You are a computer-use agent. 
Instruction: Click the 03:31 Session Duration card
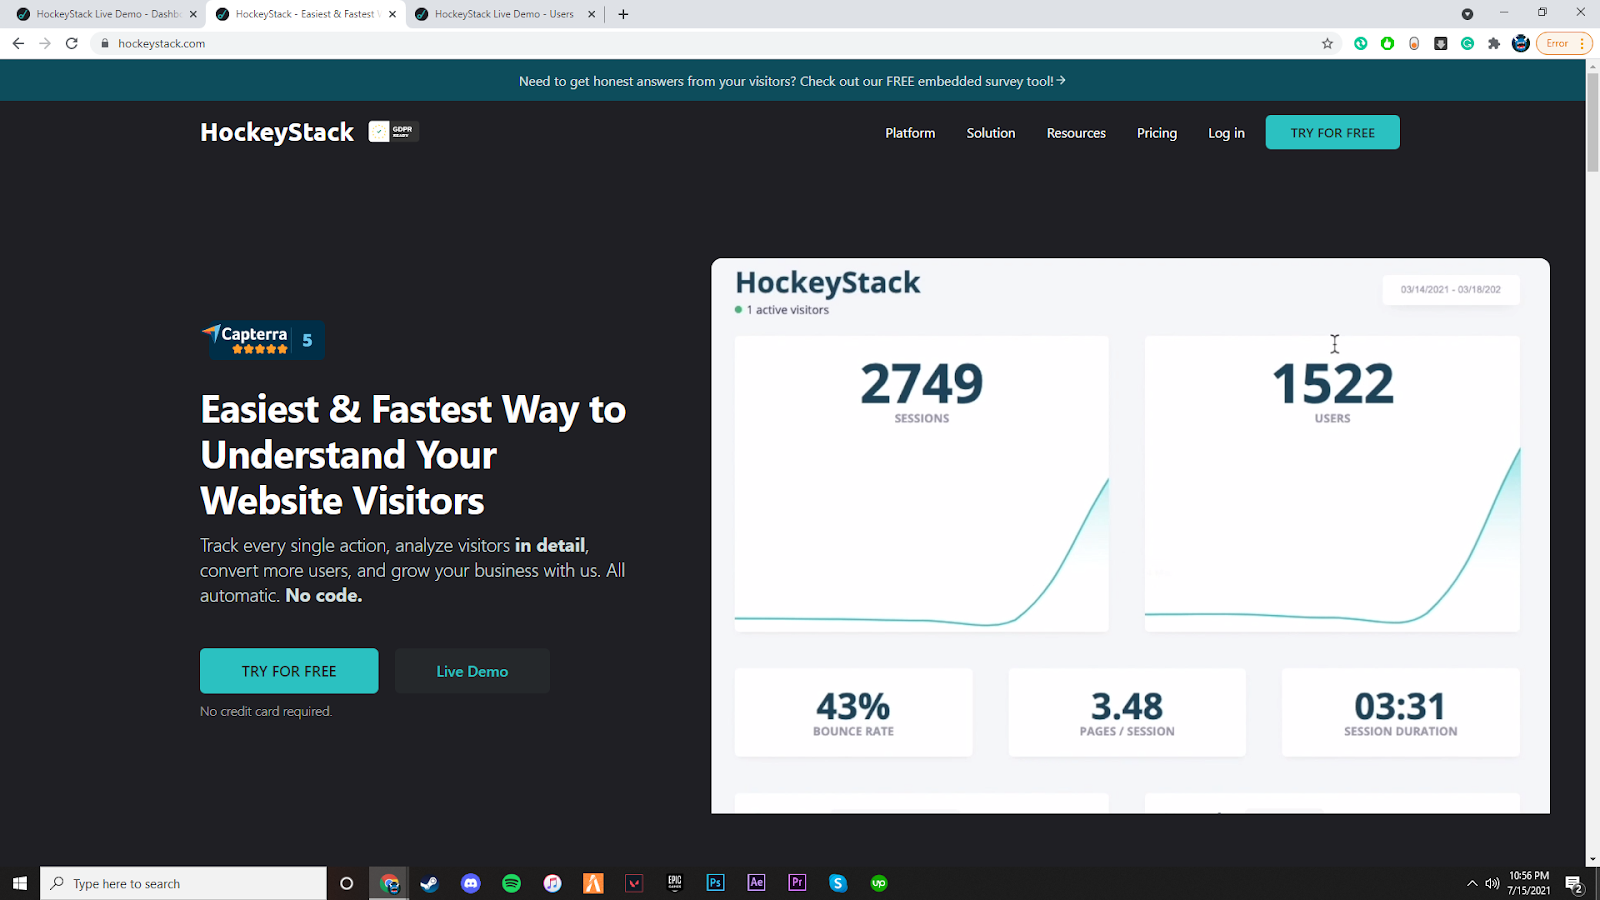(1400, 713)
